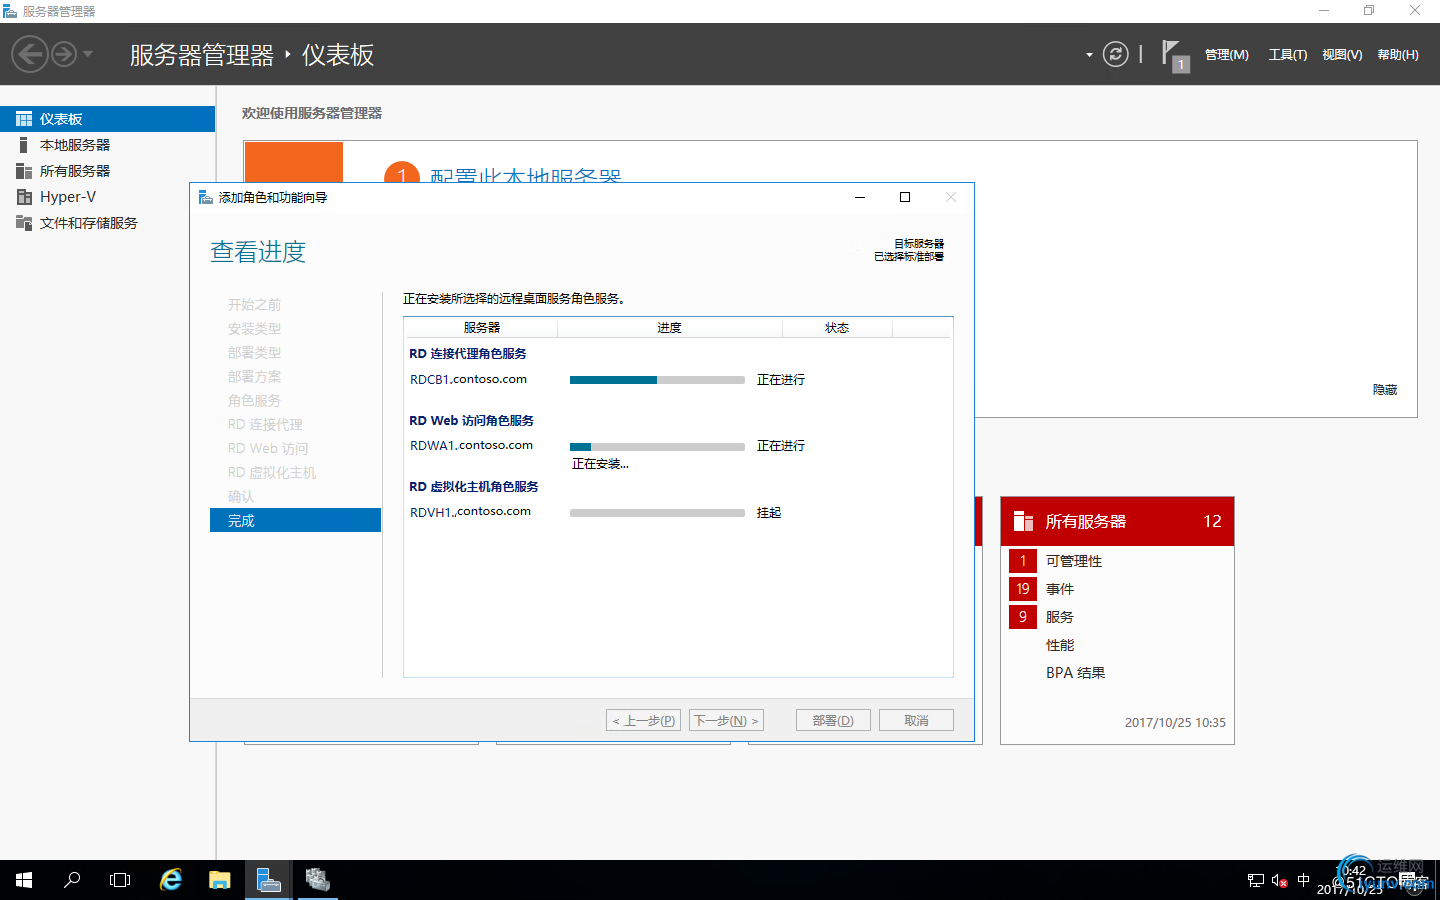Click RDVH1.contoso.com server entry
The image size is (1440, 900).
point(470,511)
